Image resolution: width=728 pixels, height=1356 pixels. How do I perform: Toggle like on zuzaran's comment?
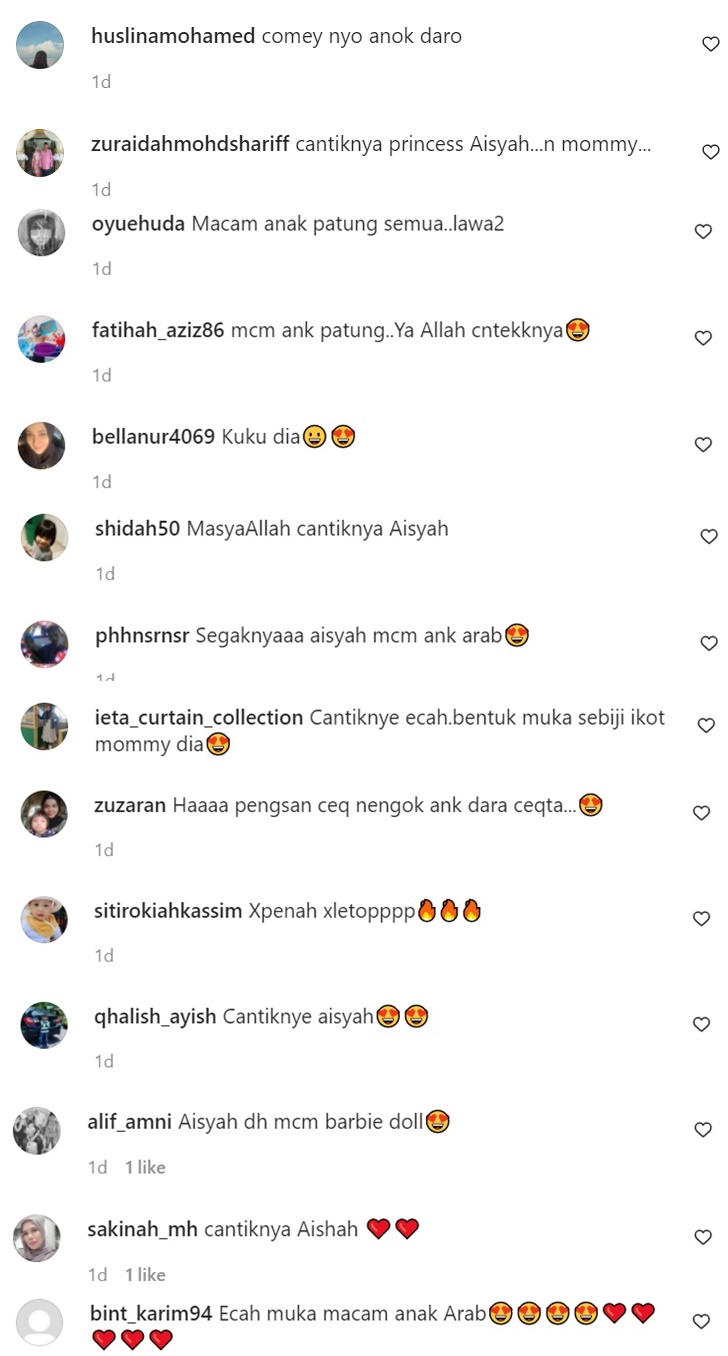click(x=702, y=813)
